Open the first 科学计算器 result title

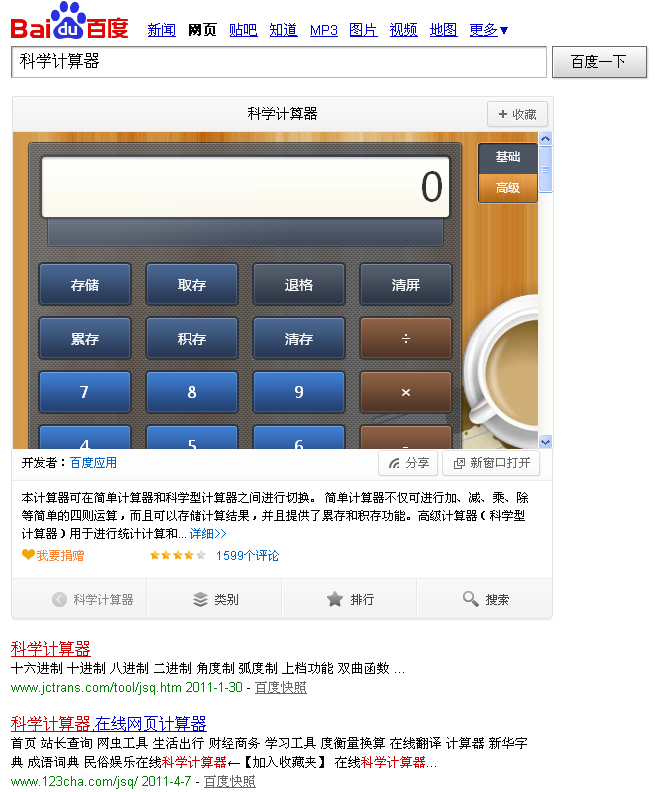tap(51, 649)
